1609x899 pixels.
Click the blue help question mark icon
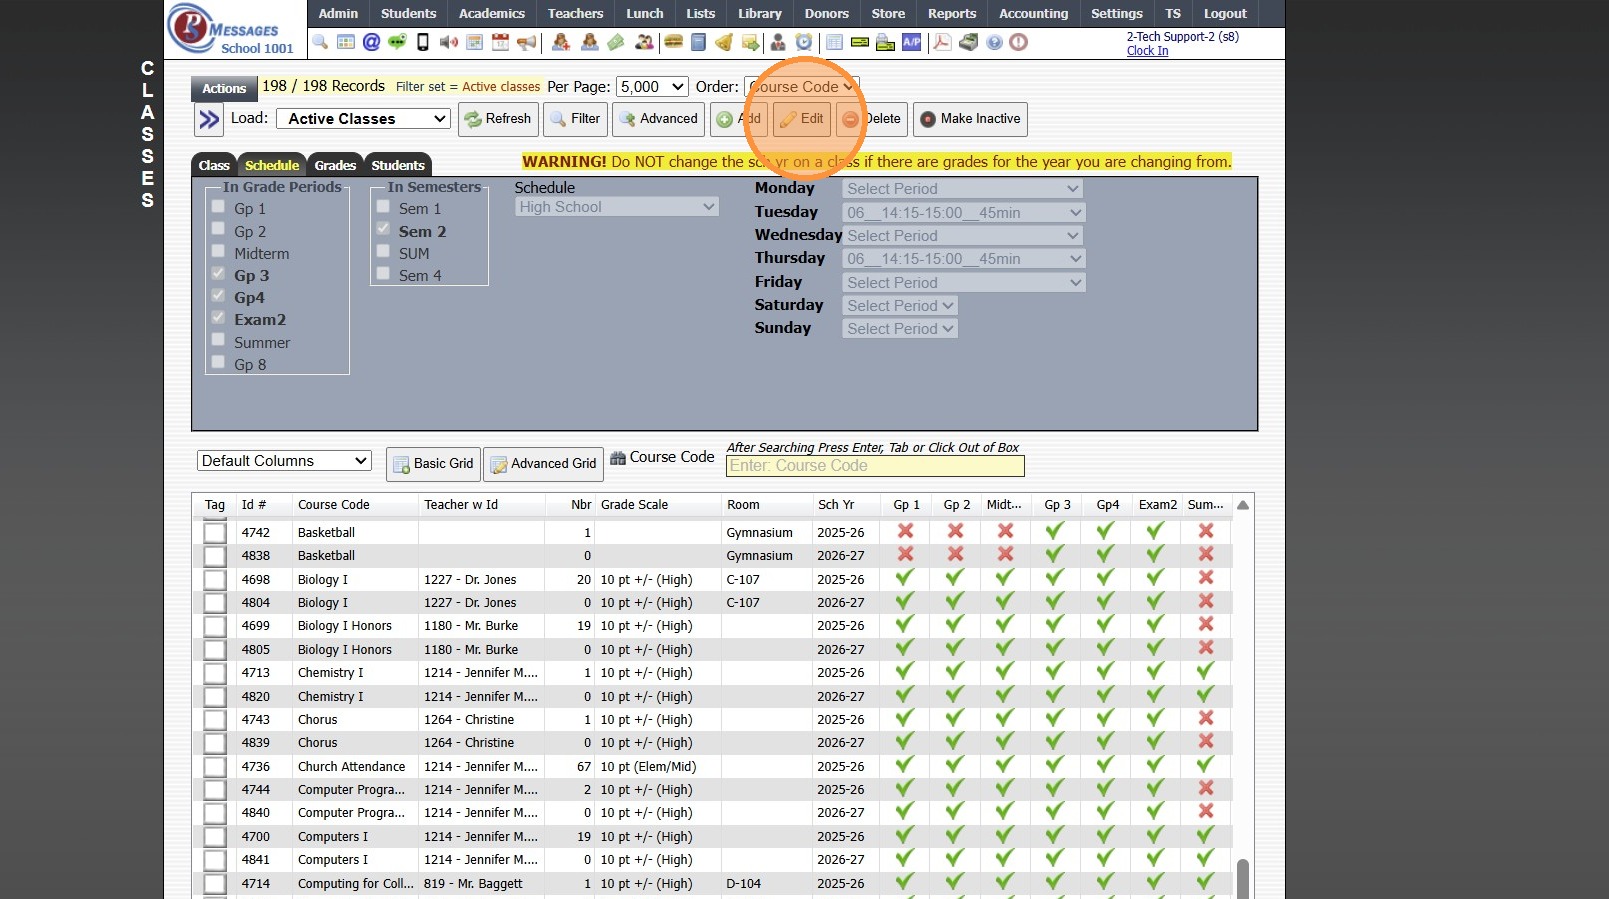[x=994, y=42]
